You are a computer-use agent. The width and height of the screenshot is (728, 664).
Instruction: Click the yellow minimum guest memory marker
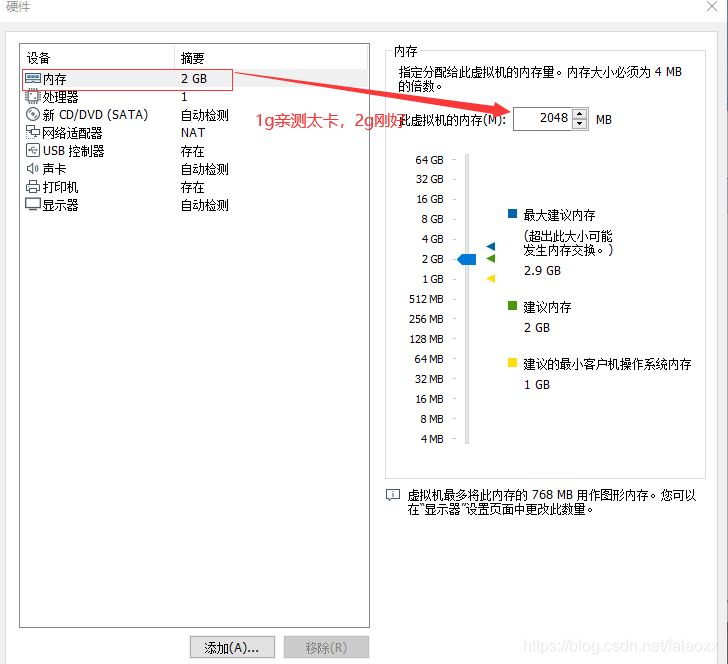click(x=491, y=279)
